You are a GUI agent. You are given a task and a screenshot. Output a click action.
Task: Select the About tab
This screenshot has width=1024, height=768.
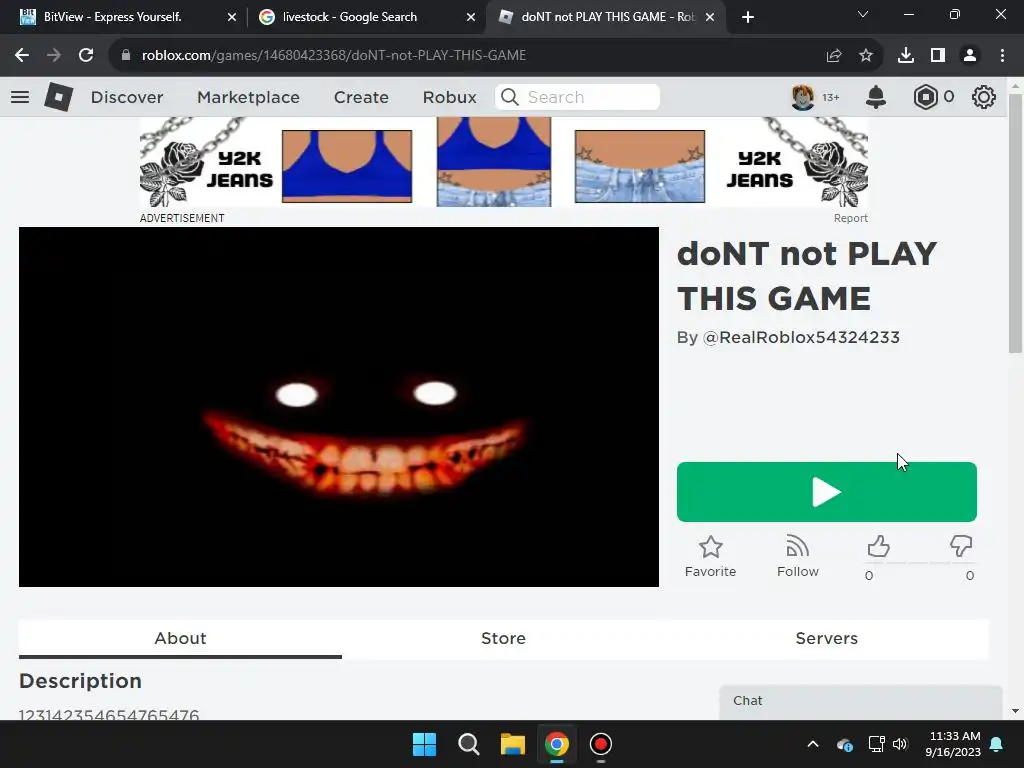pos(180,639)
